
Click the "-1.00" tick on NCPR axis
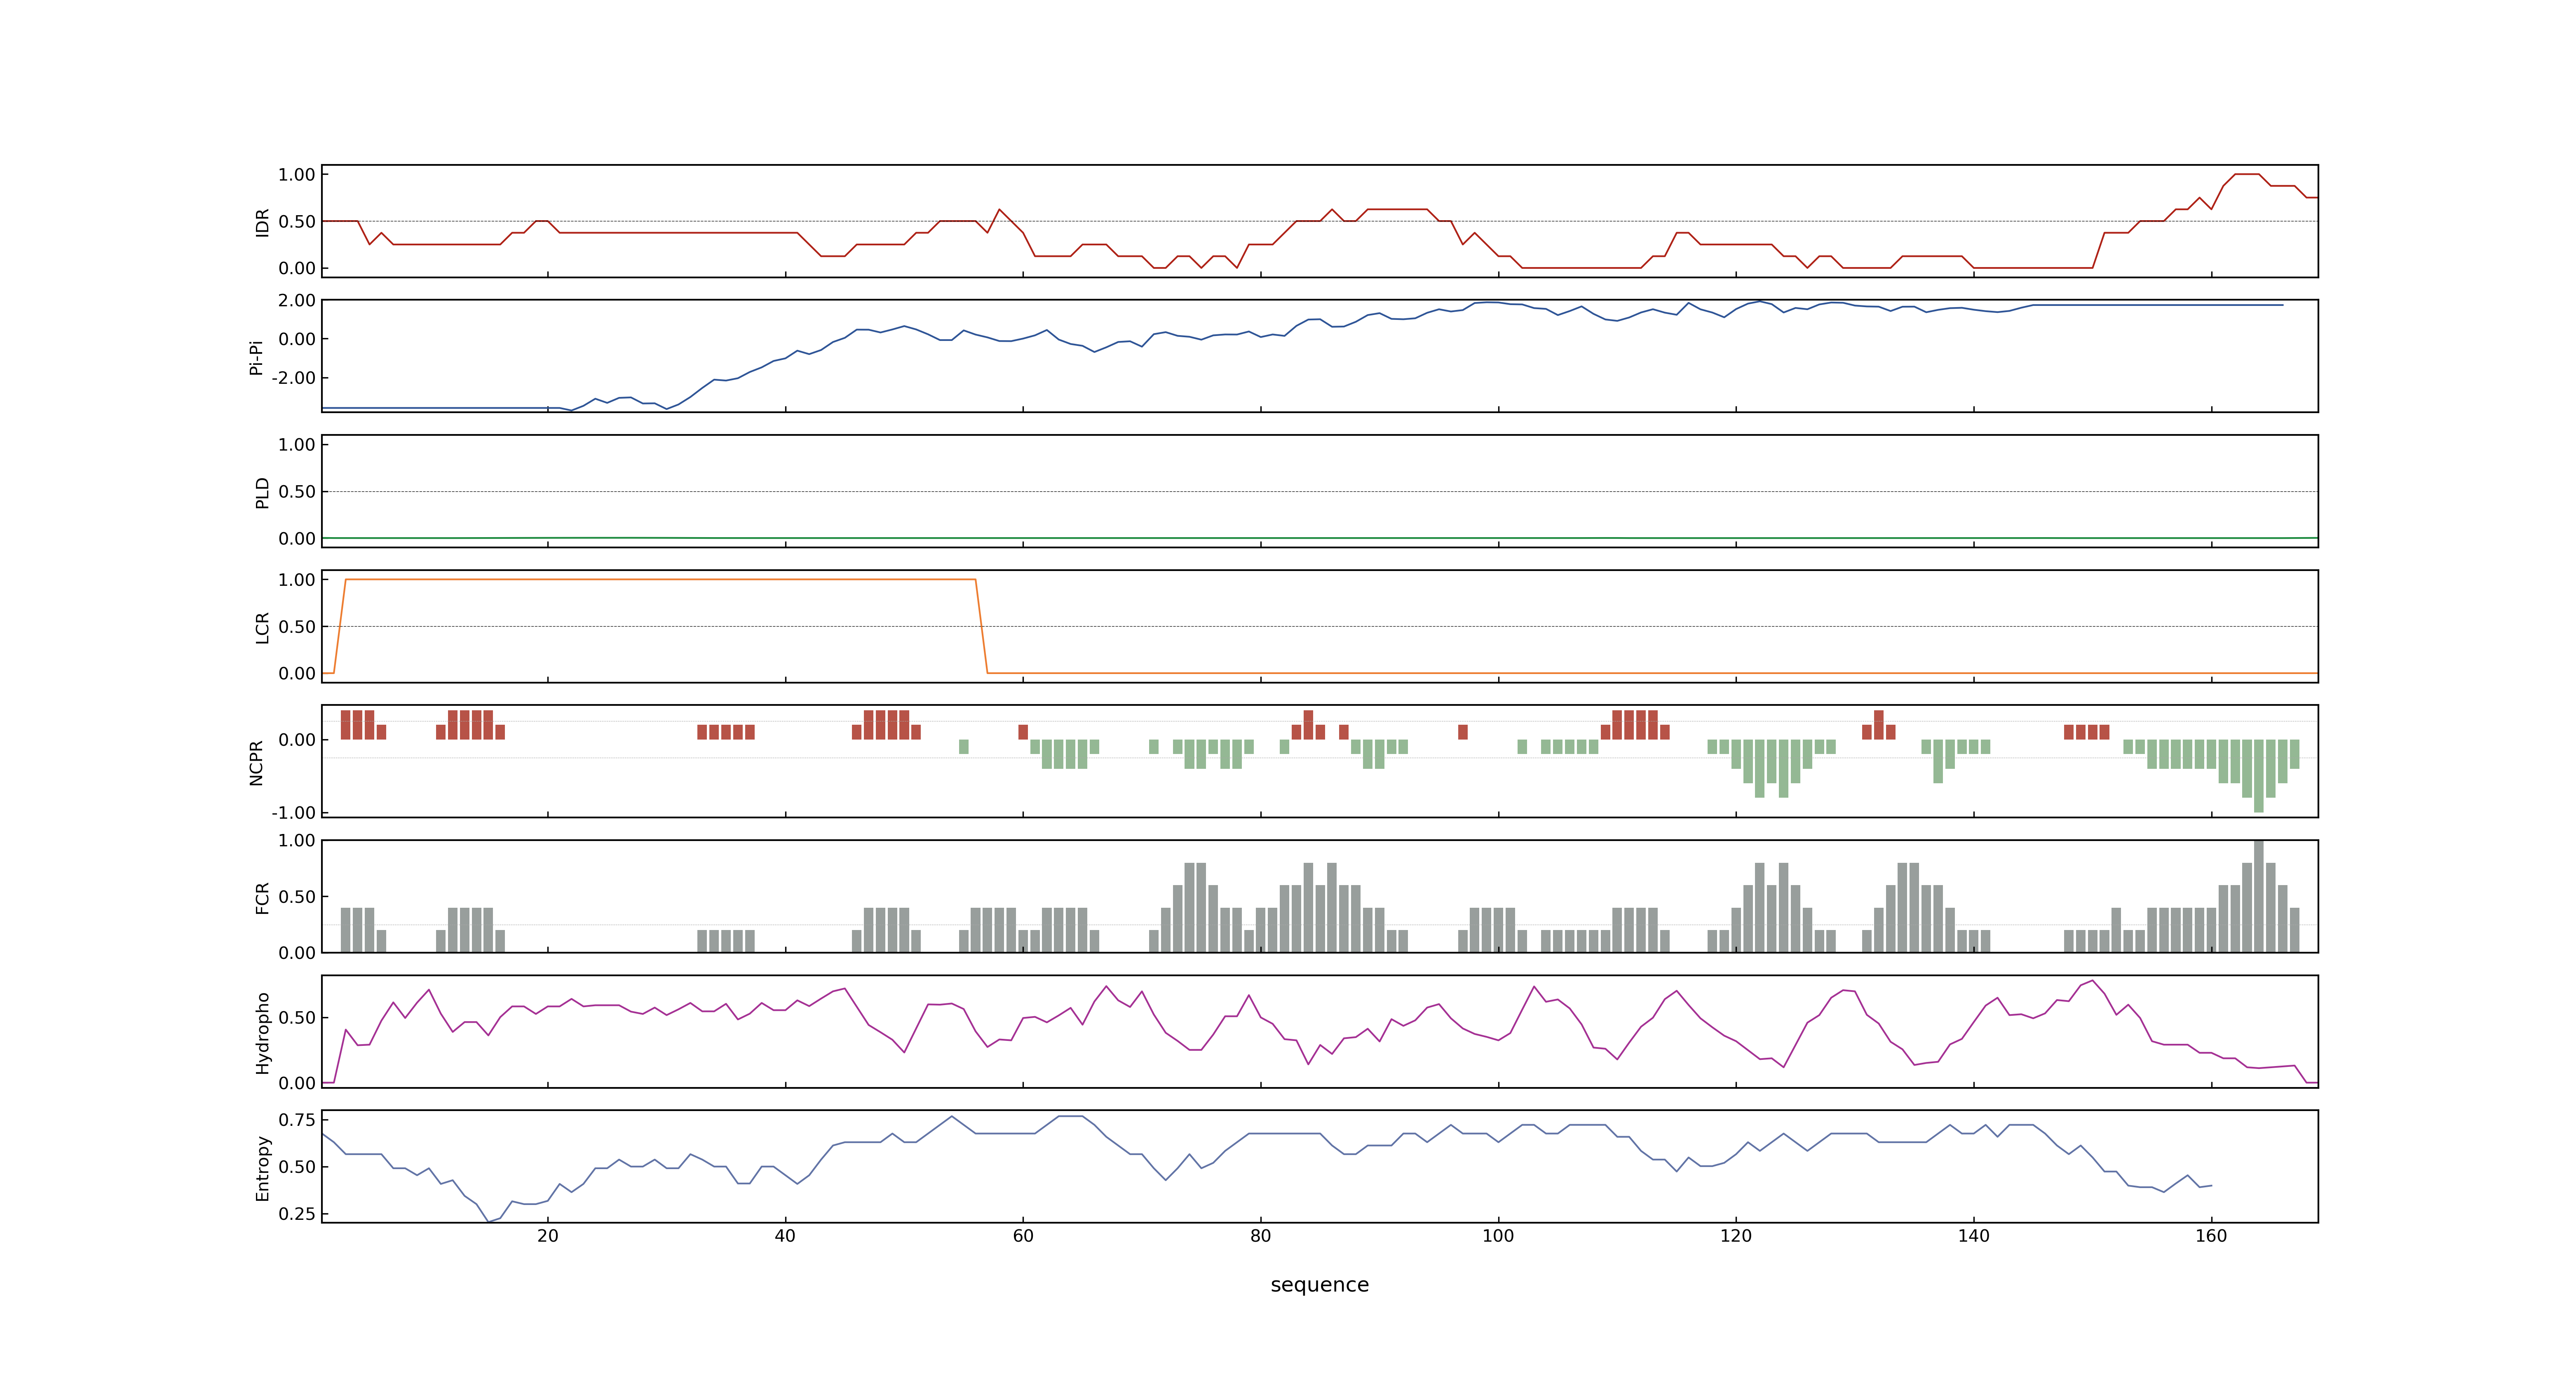point(293,813)
